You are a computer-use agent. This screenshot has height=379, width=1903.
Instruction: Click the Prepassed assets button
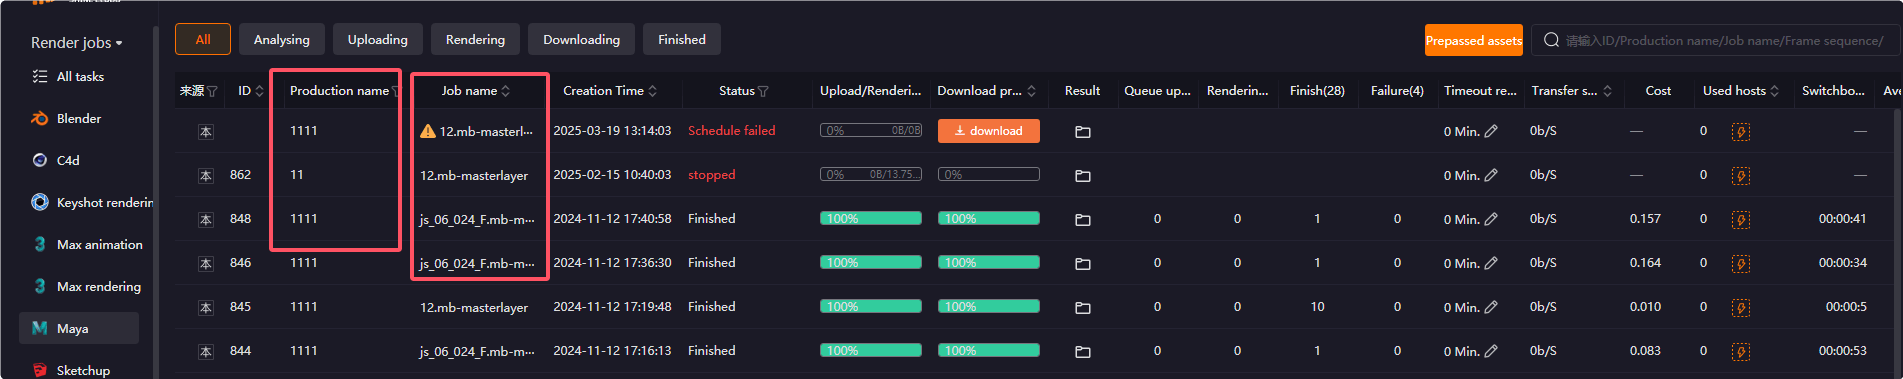(x=1474, y=40)
